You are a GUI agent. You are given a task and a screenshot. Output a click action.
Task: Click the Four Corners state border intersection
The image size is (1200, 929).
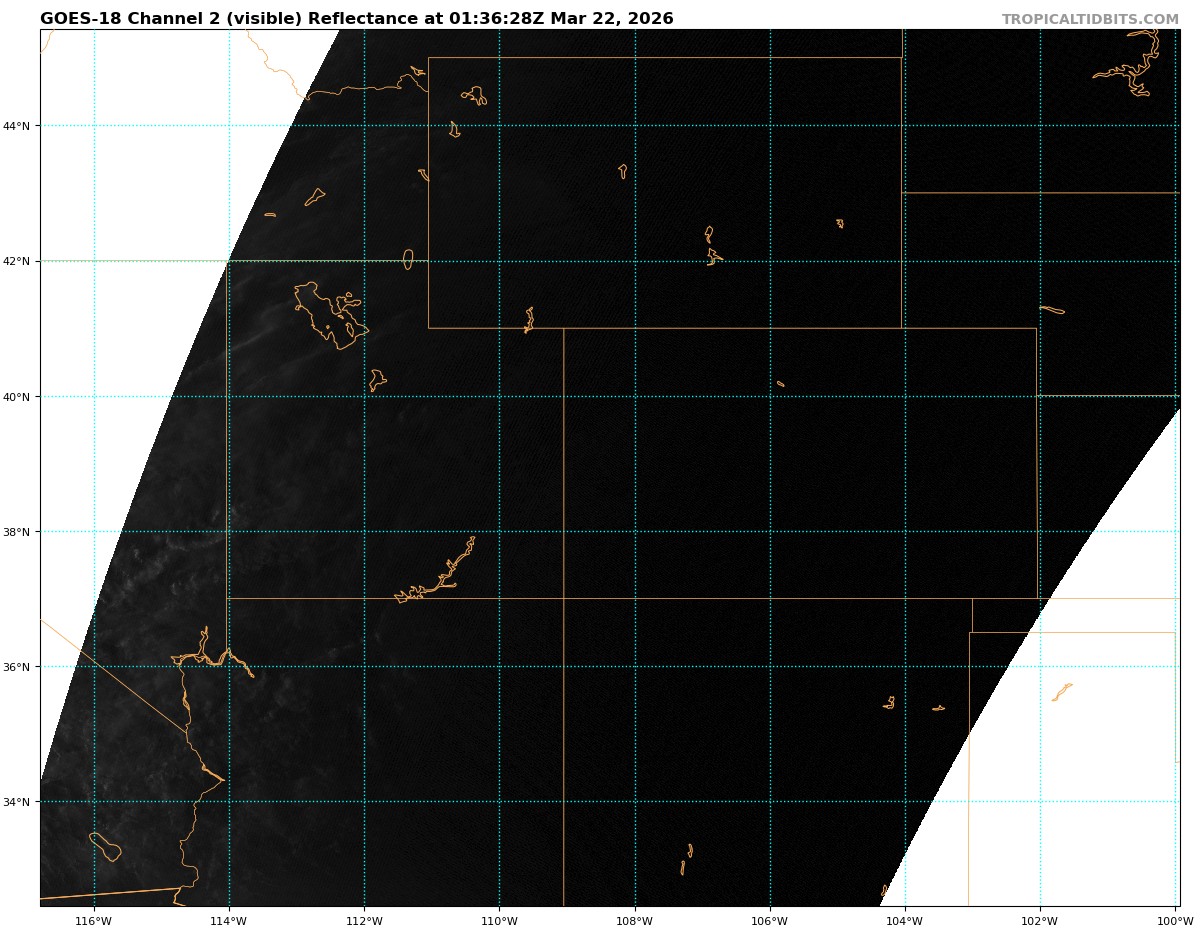pos(564,598)
